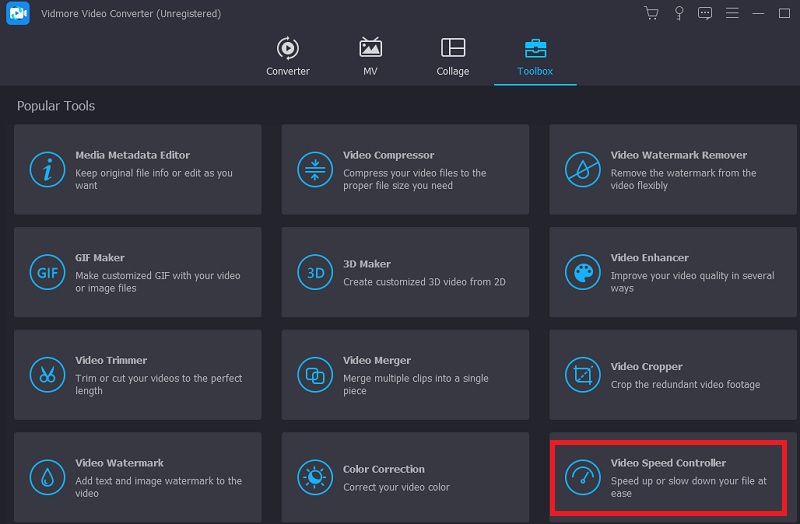Click the Video Enhancer palette icon
This screenshot has width=800, height=524.
pos(582,272)
